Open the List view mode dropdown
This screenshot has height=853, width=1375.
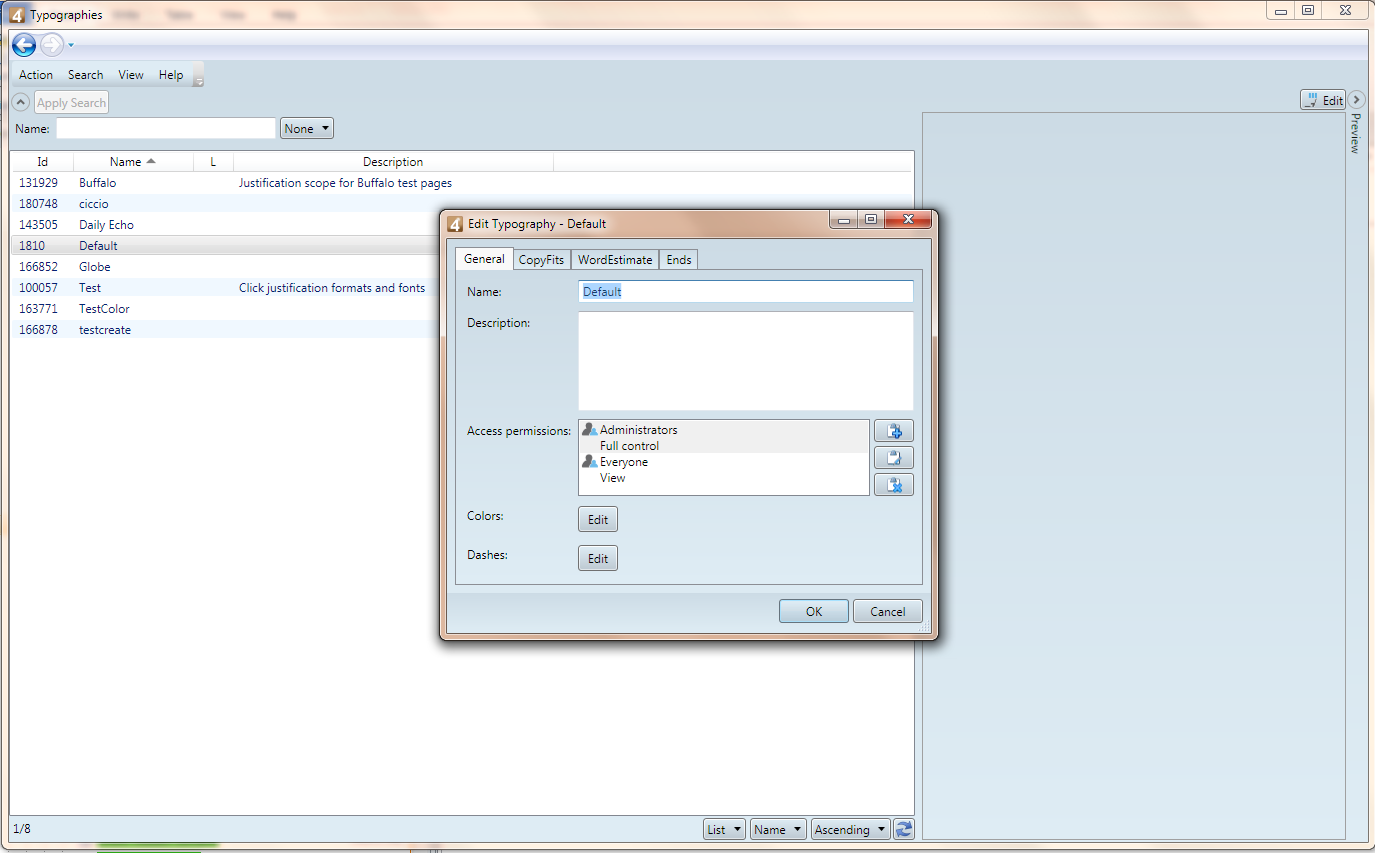[725, 829]
